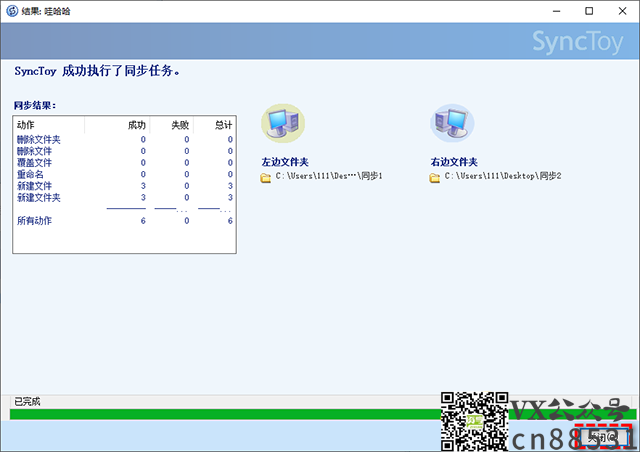Click 总计 value for 新建文件夹
This screenshot has height=452, width=640.
tap(230, 198)
